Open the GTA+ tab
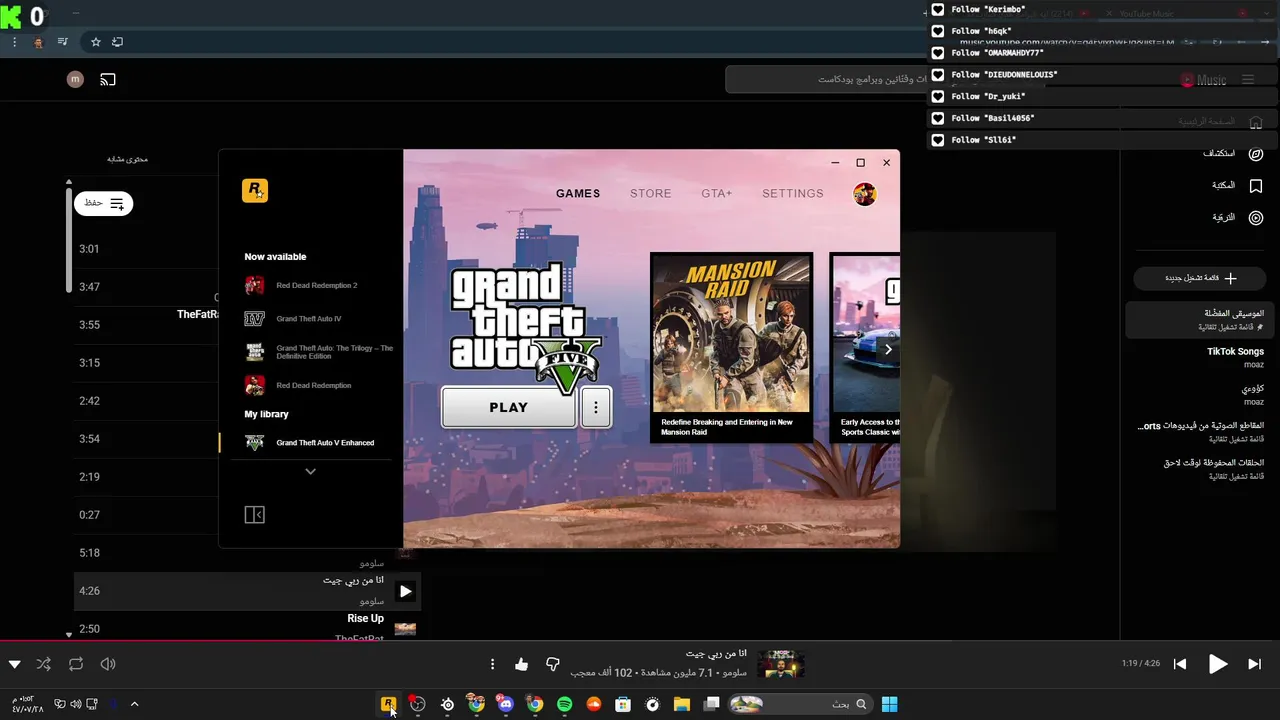This screenshot has width=1280, height=720. click(717, 193)
